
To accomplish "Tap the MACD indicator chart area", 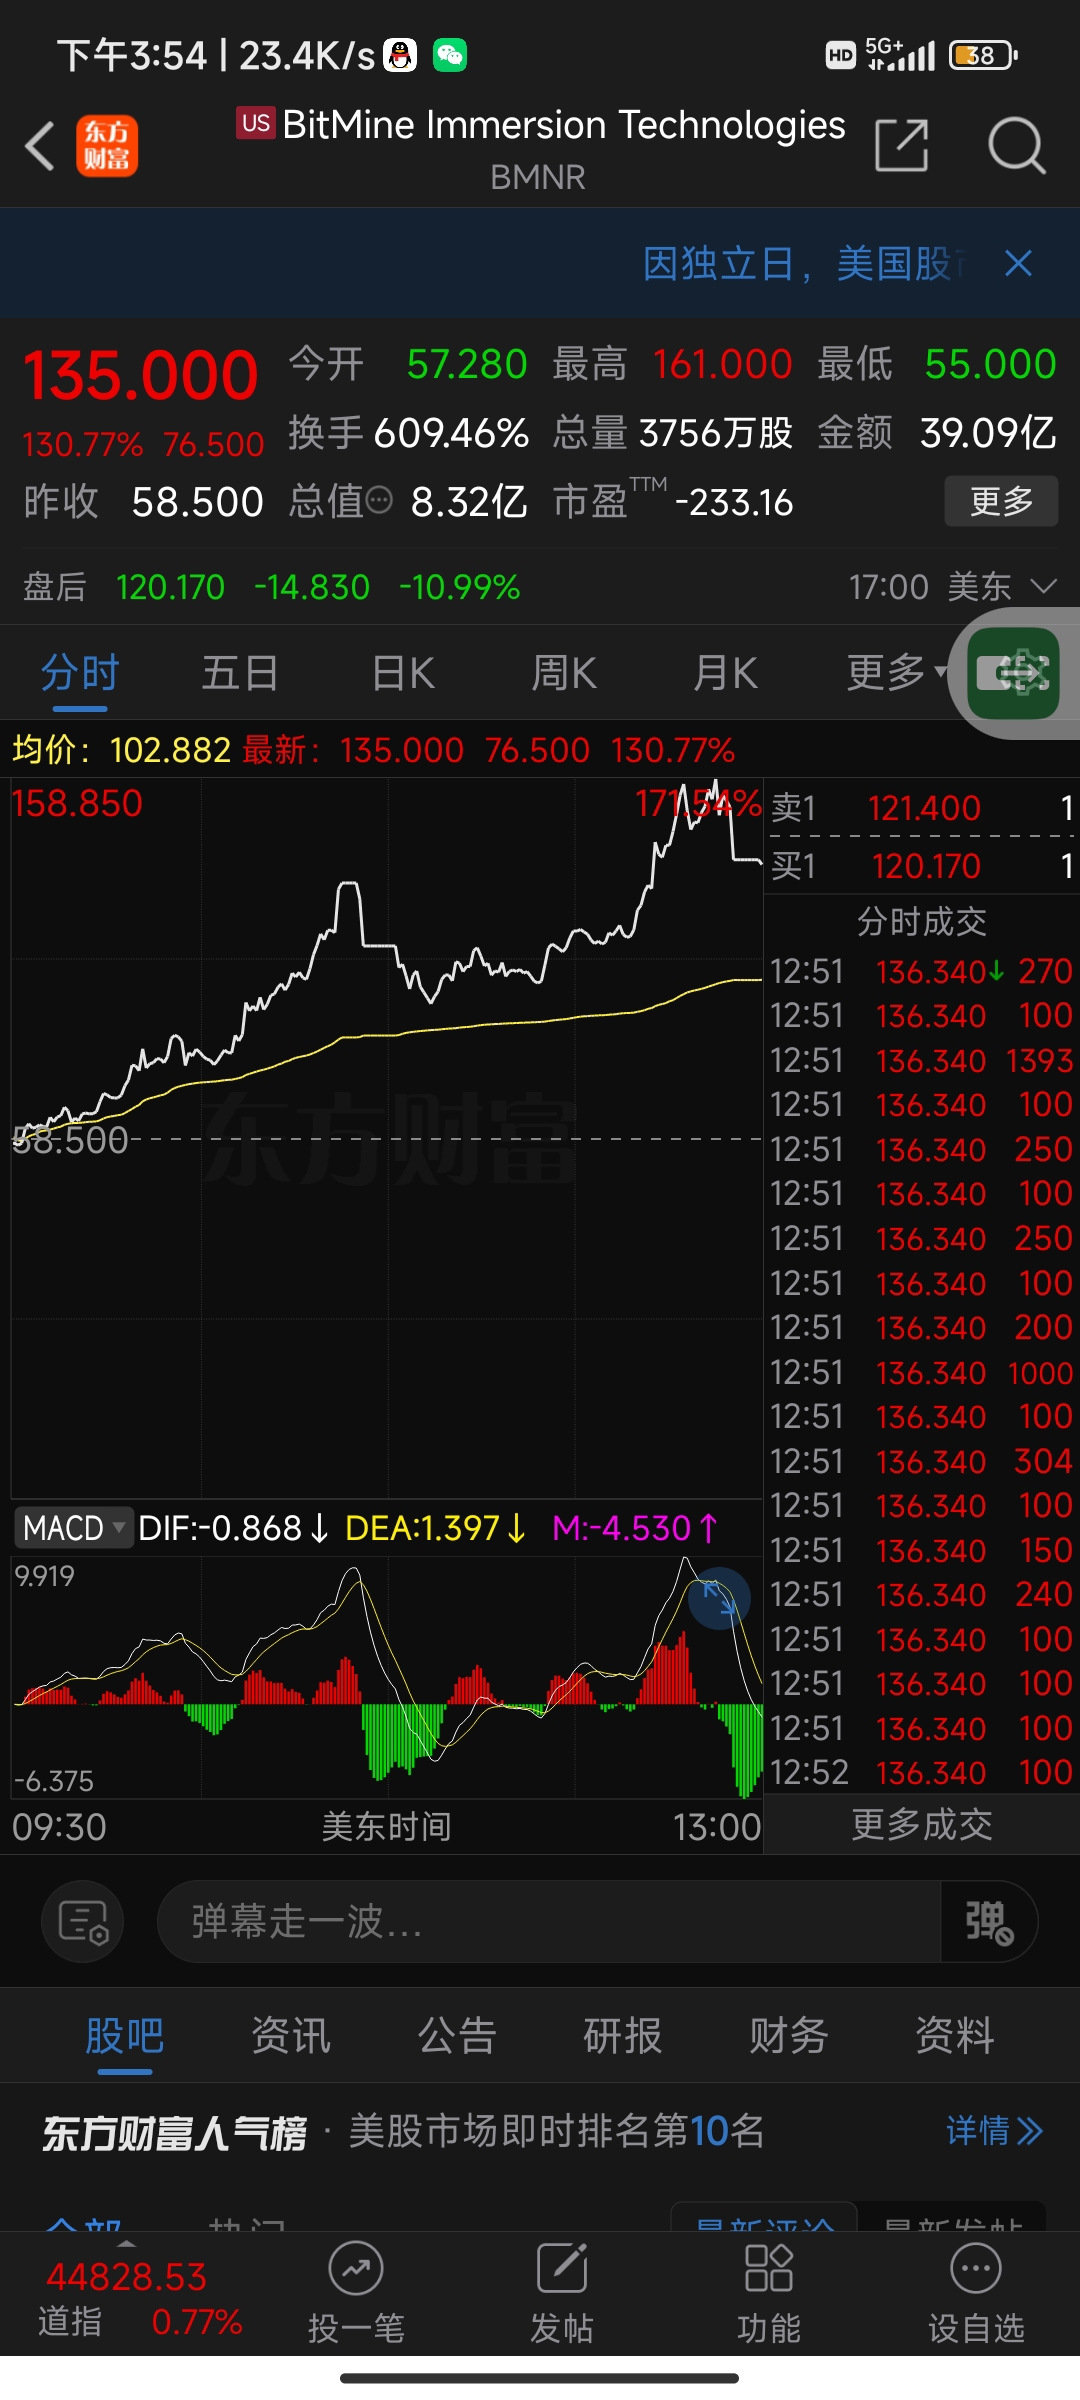I will point(387,1677).
